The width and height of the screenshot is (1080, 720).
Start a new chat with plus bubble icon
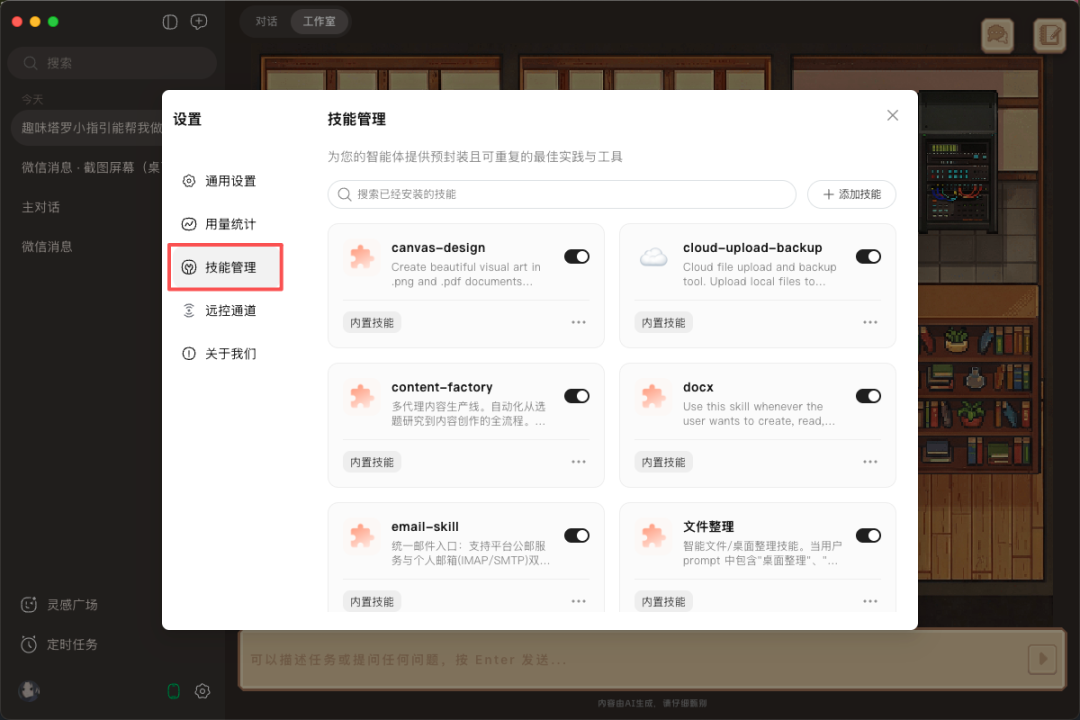pyautogui.click(x=198, y=22)
